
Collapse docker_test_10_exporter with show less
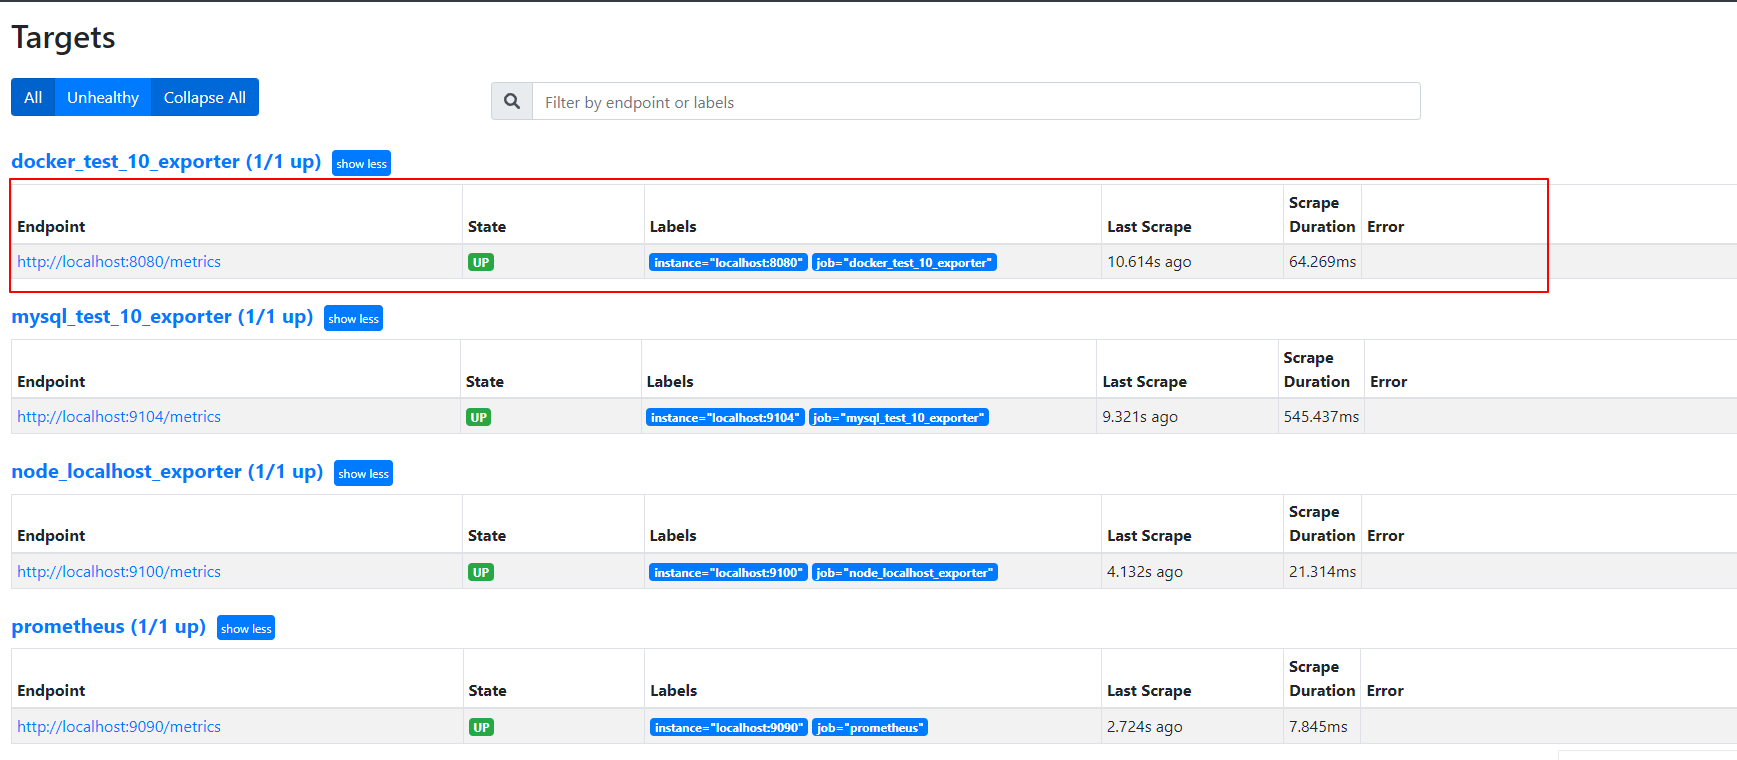(361, 163)
